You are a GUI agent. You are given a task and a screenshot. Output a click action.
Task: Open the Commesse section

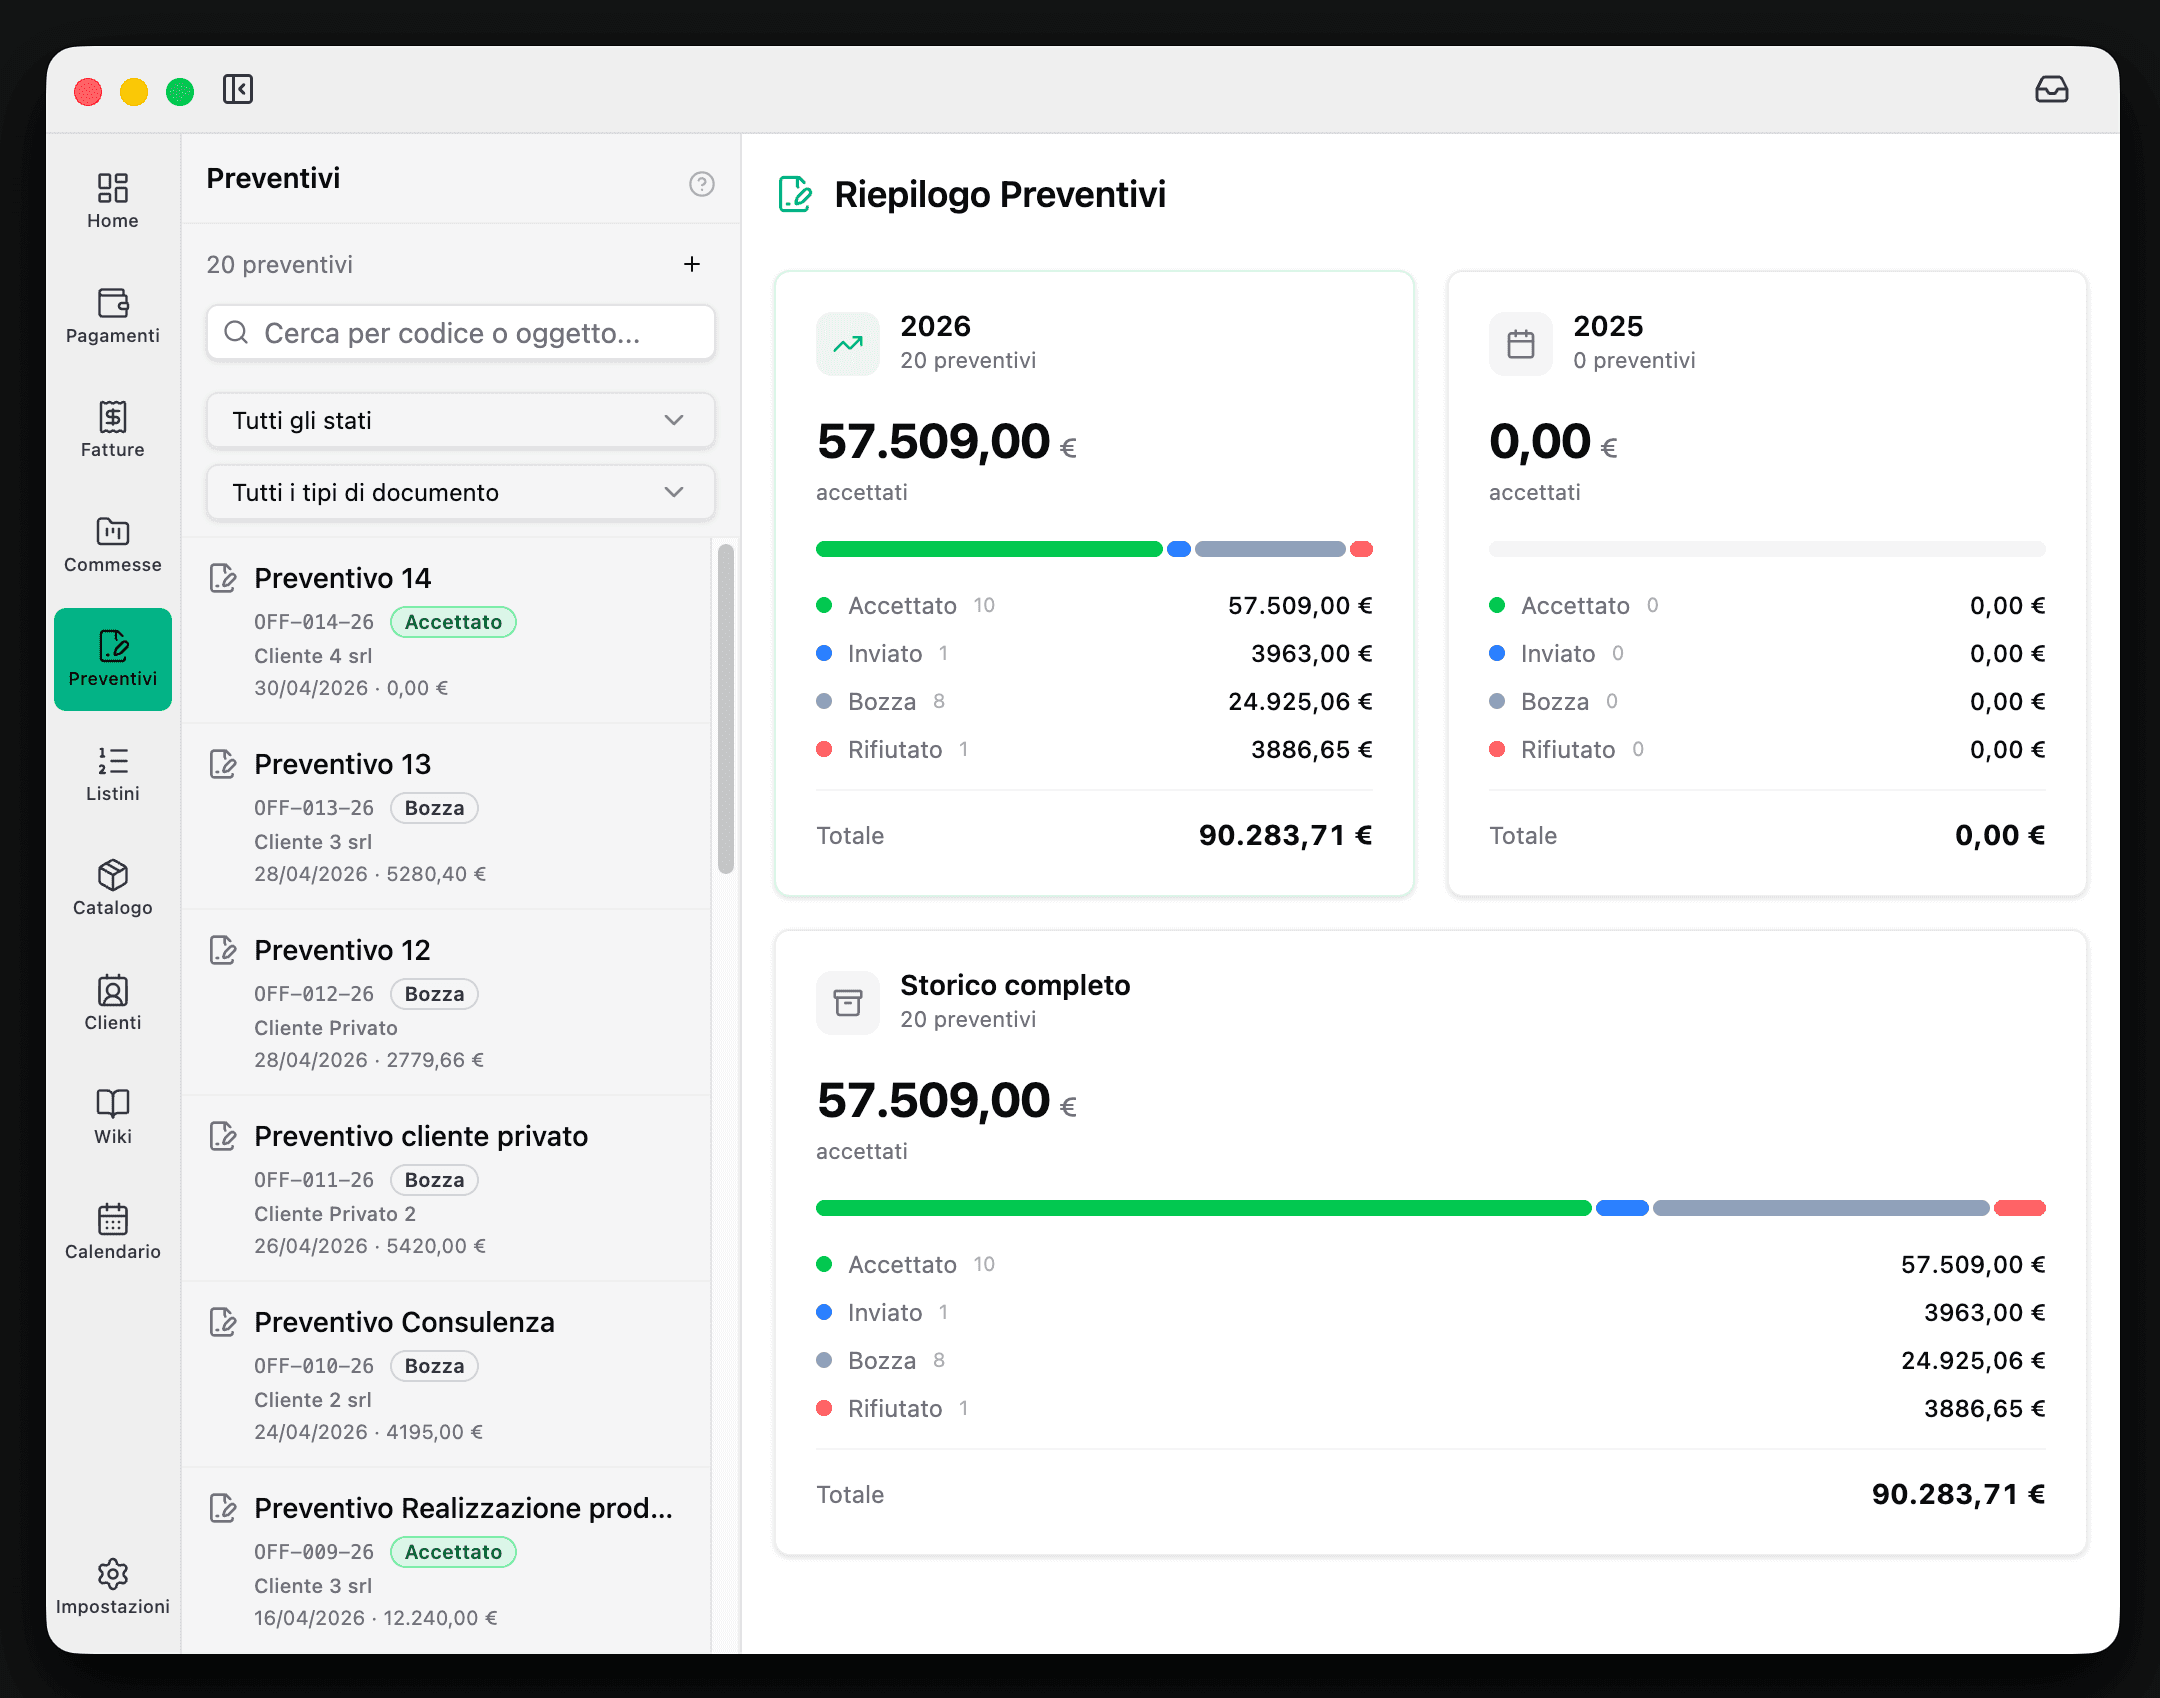[x=113, y=545]
